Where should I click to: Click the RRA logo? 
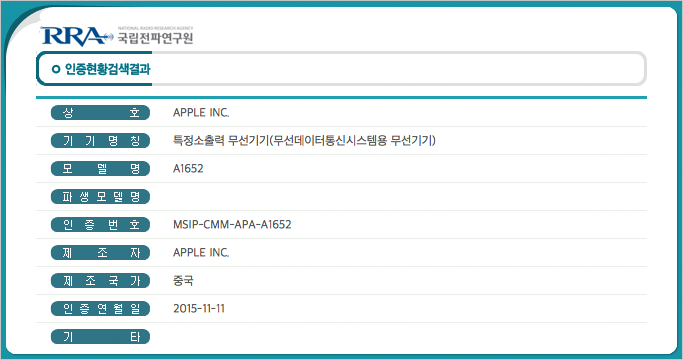(x=77, y=36)
